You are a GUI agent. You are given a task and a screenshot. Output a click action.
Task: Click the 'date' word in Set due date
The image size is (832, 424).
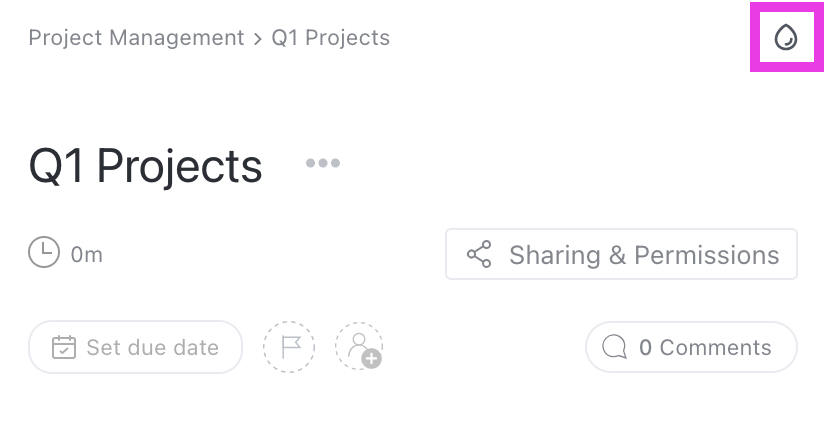(196, 347)
